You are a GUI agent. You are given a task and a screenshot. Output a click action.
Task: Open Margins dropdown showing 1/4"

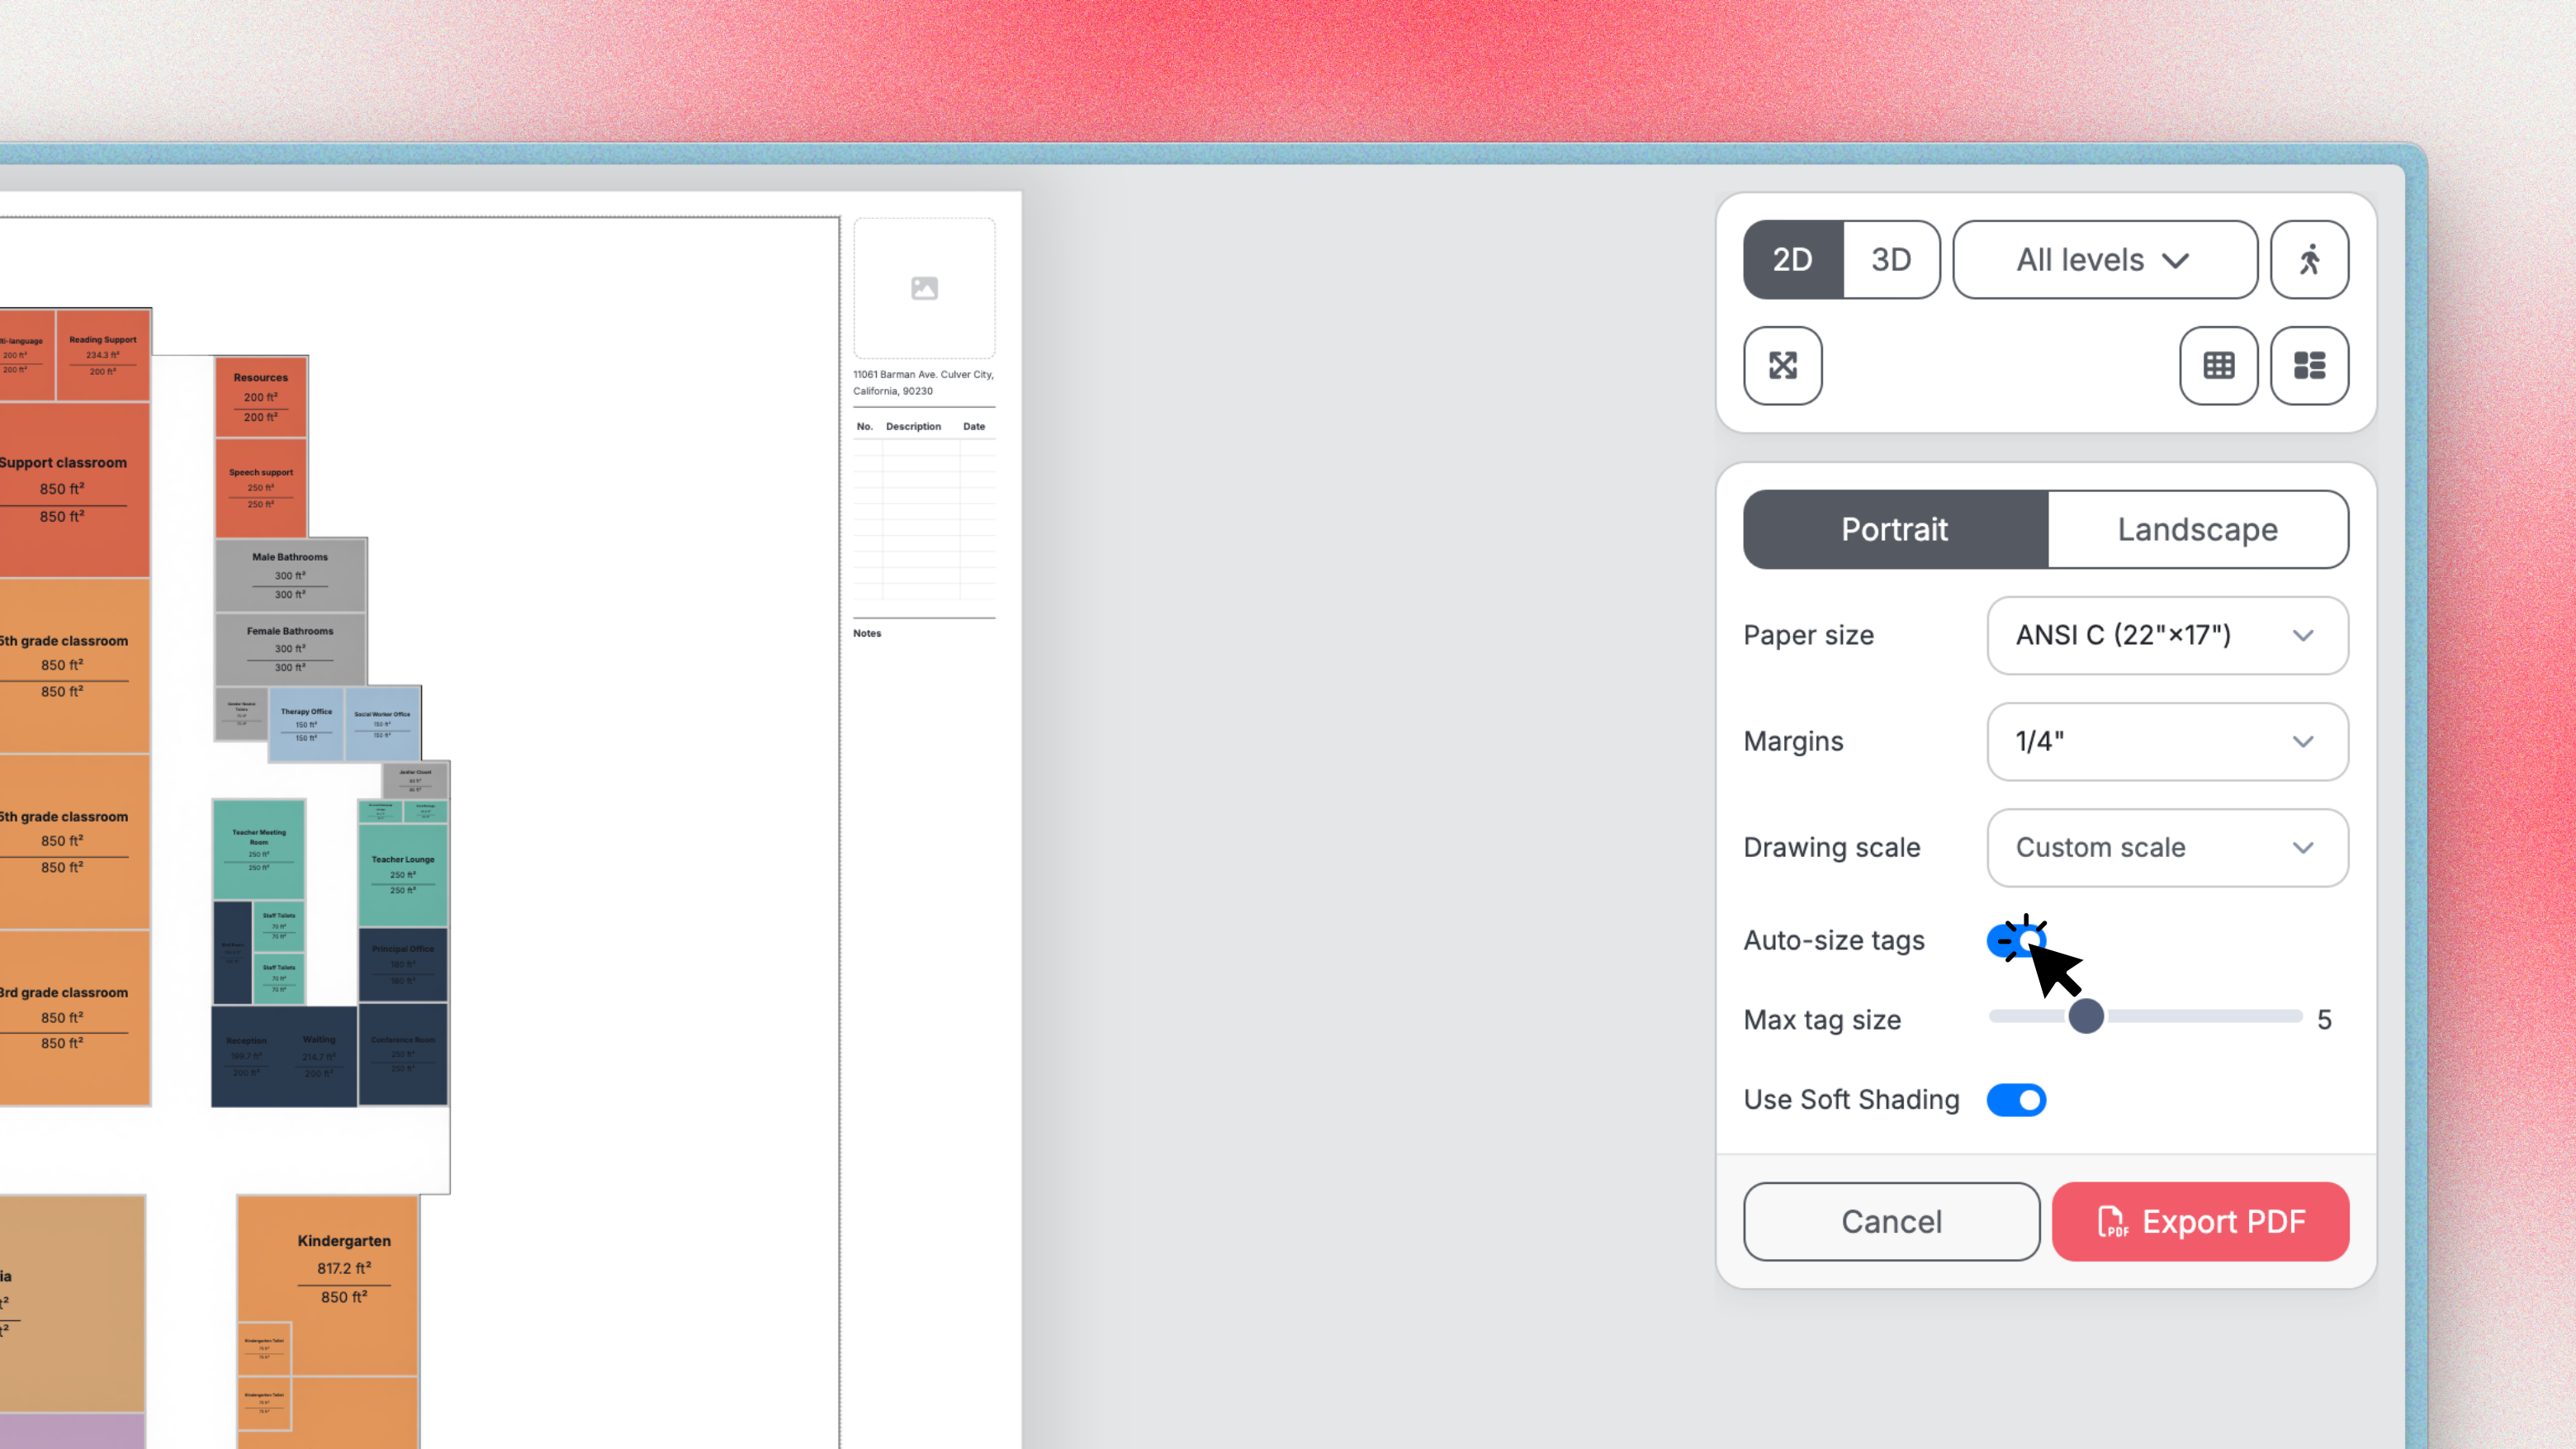[x=2166, y=742]
